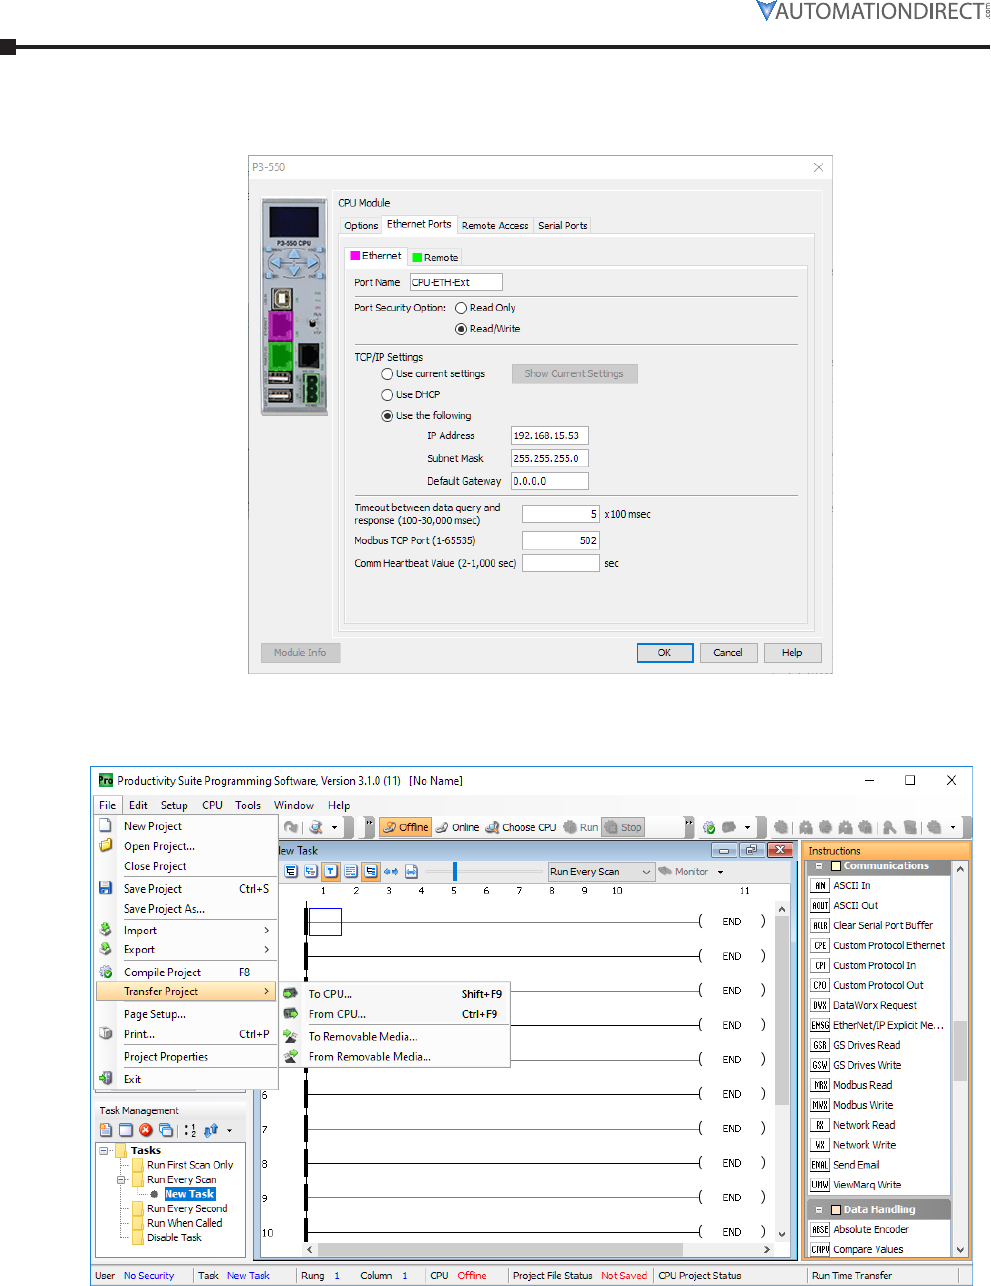Collapse the Communications instruction group
Viewport: 991px width, 1286px height.
point(819,866)
